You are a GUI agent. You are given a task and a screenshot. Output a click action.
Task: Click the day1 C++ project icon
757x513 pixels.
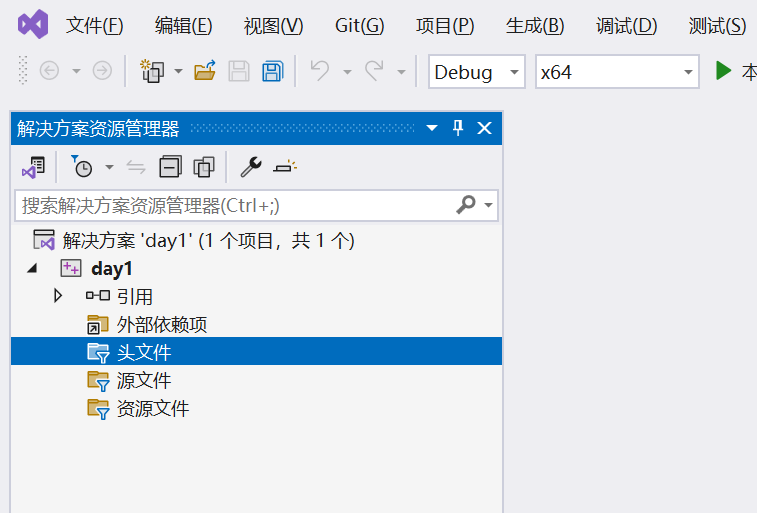pos(70,268)
